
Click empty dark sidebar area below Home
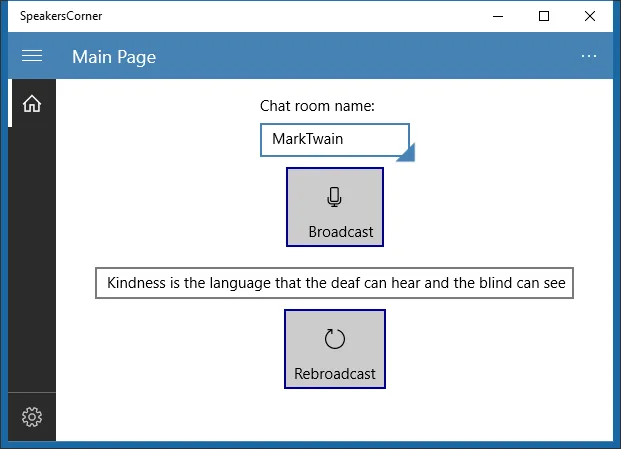32,257
